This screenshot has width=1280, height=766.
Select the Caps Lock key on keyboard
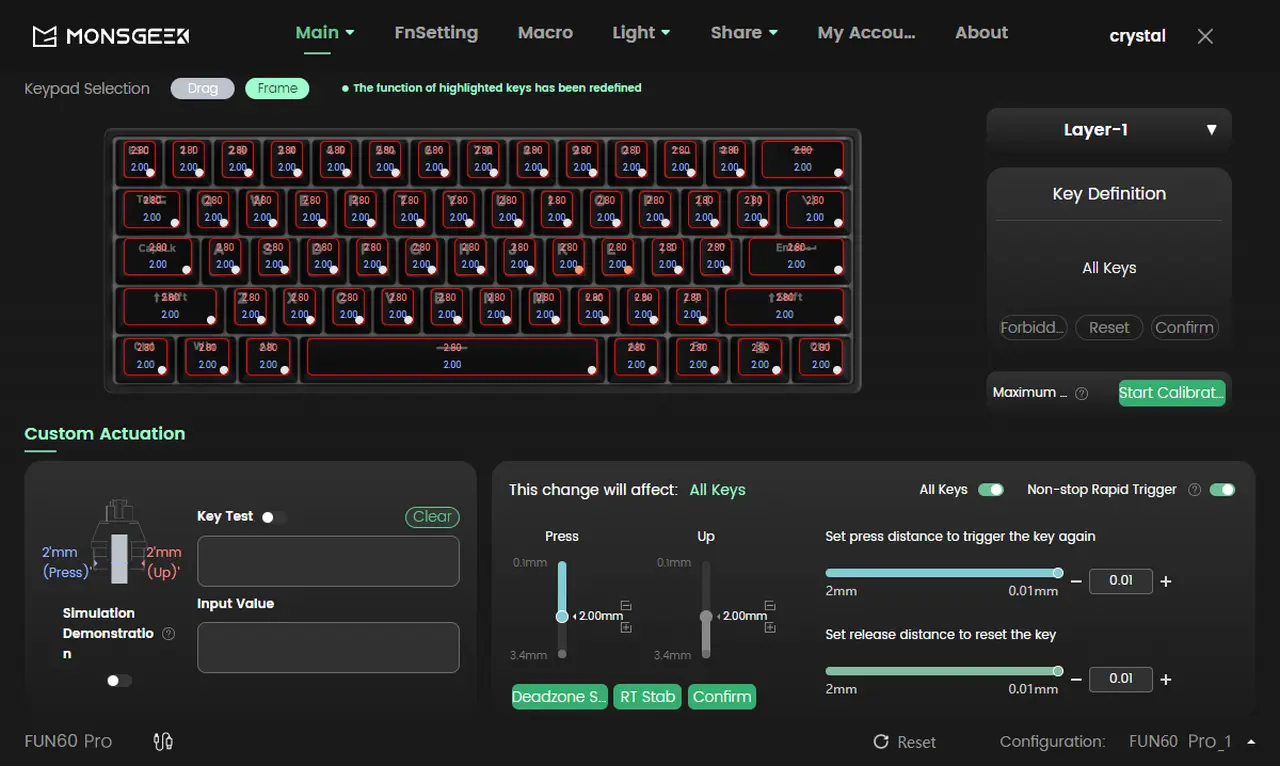click(x=158, y=257)
